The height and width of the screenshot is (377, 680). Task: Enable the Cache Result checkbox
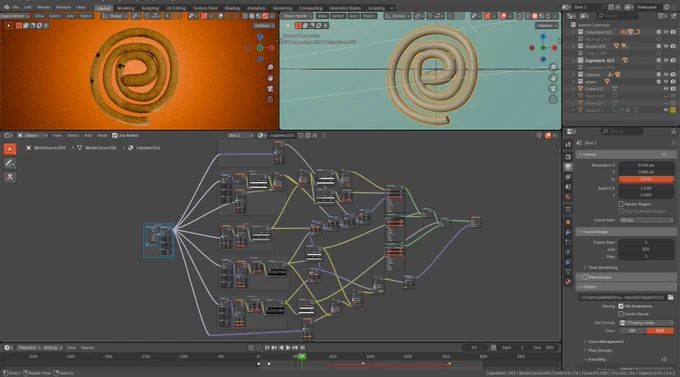coord(621,314)
